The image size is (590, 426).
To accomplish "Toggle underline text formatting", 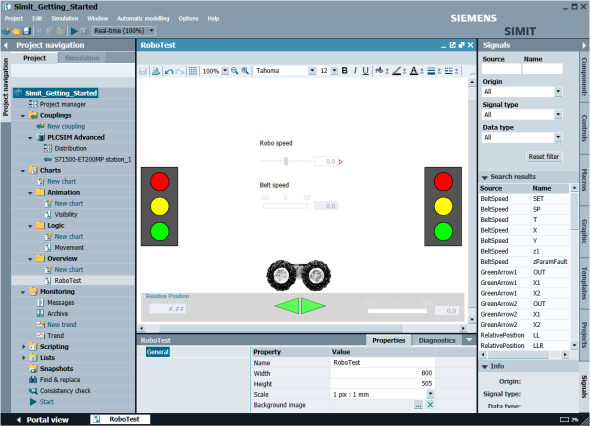I will (365, 71).
